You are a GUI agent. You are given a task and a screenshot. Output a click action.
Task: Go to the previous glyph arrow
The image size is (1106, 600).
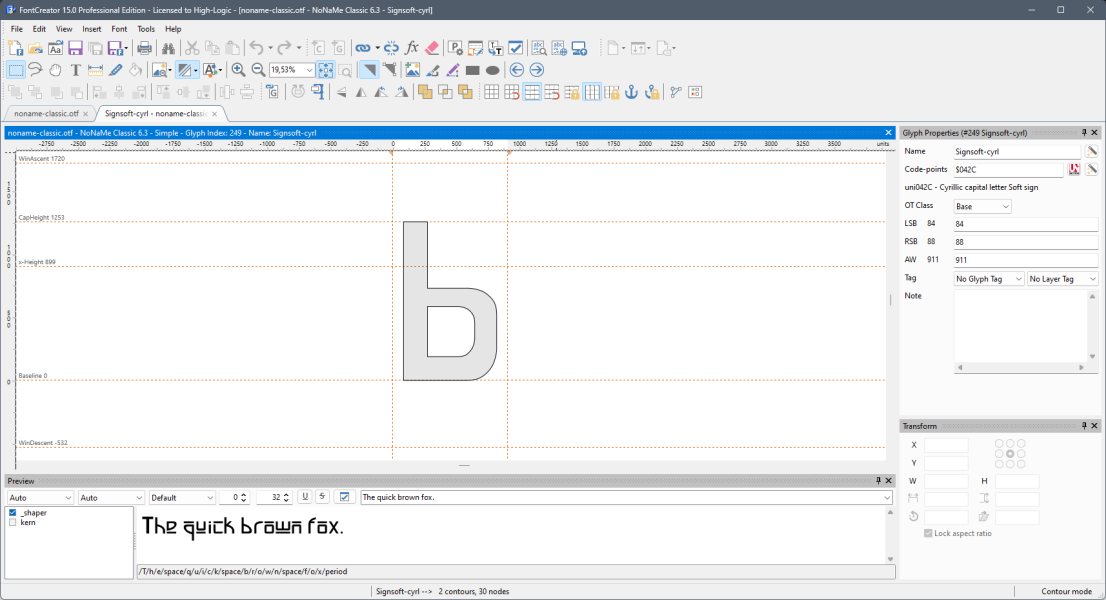(516, 70)
